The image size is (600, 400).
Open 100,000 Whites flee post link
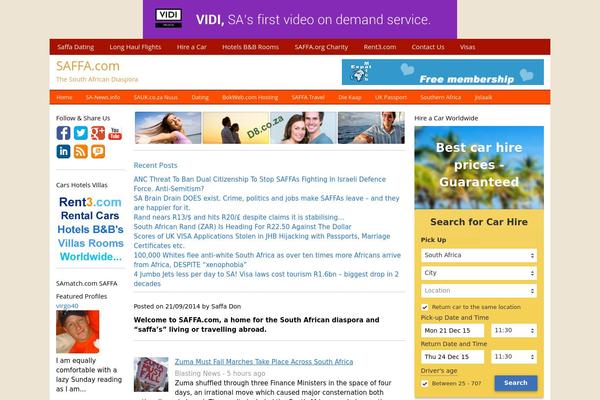pyautogui.click(x=267, y=260)
